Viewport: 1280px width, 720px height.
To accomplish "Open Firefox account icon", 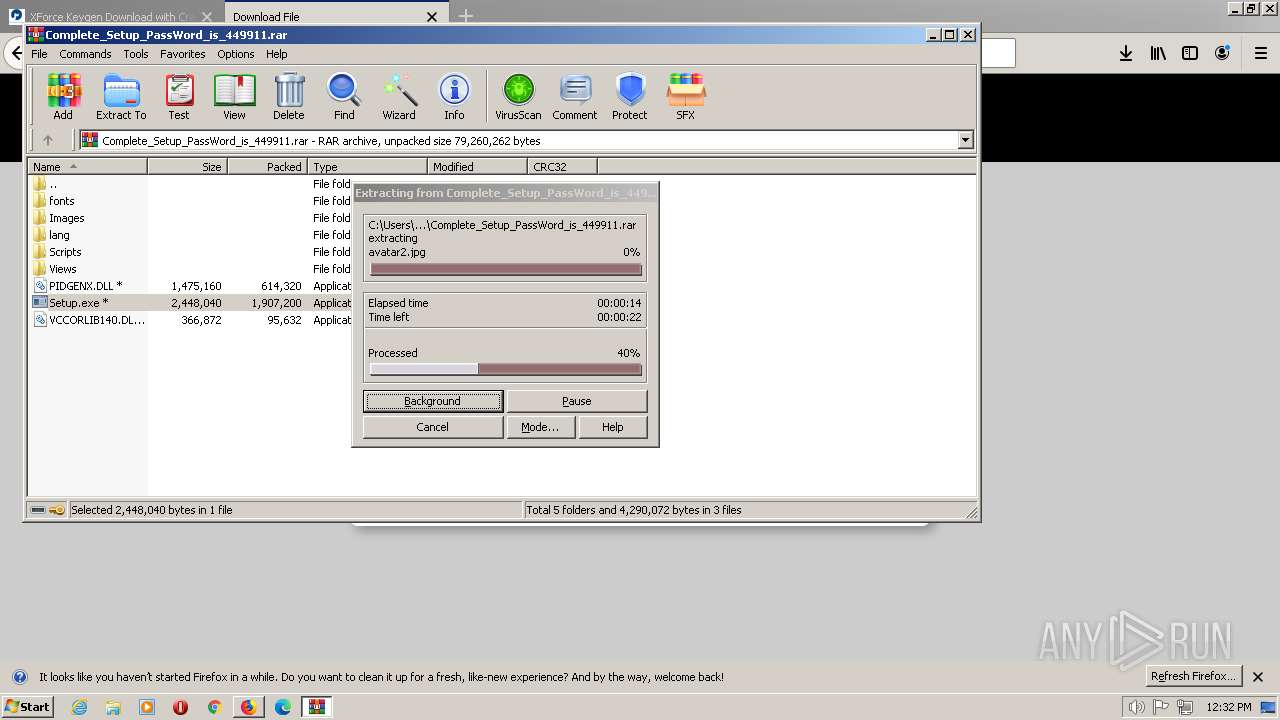I will 1222,53.
